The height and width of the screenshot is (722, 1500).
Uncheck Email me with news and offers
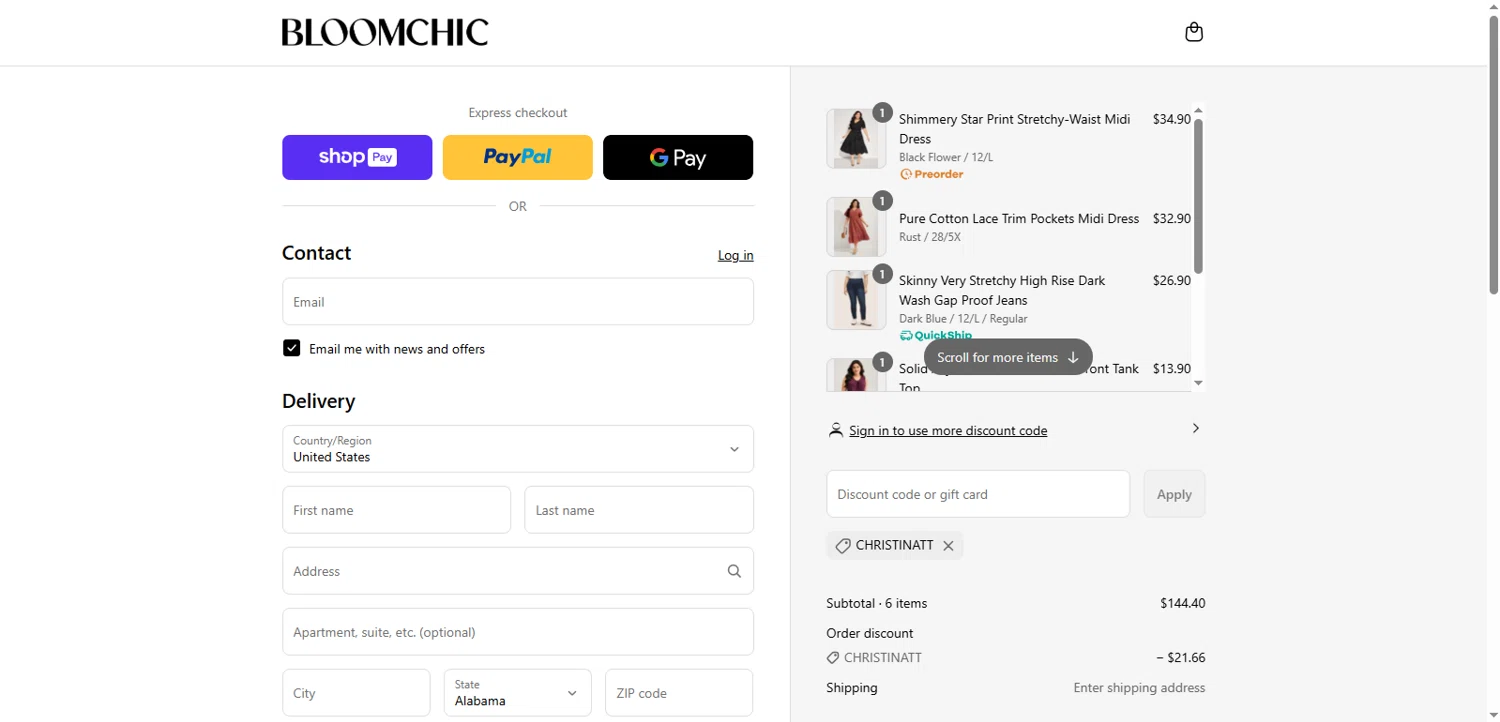coord(291,348)
